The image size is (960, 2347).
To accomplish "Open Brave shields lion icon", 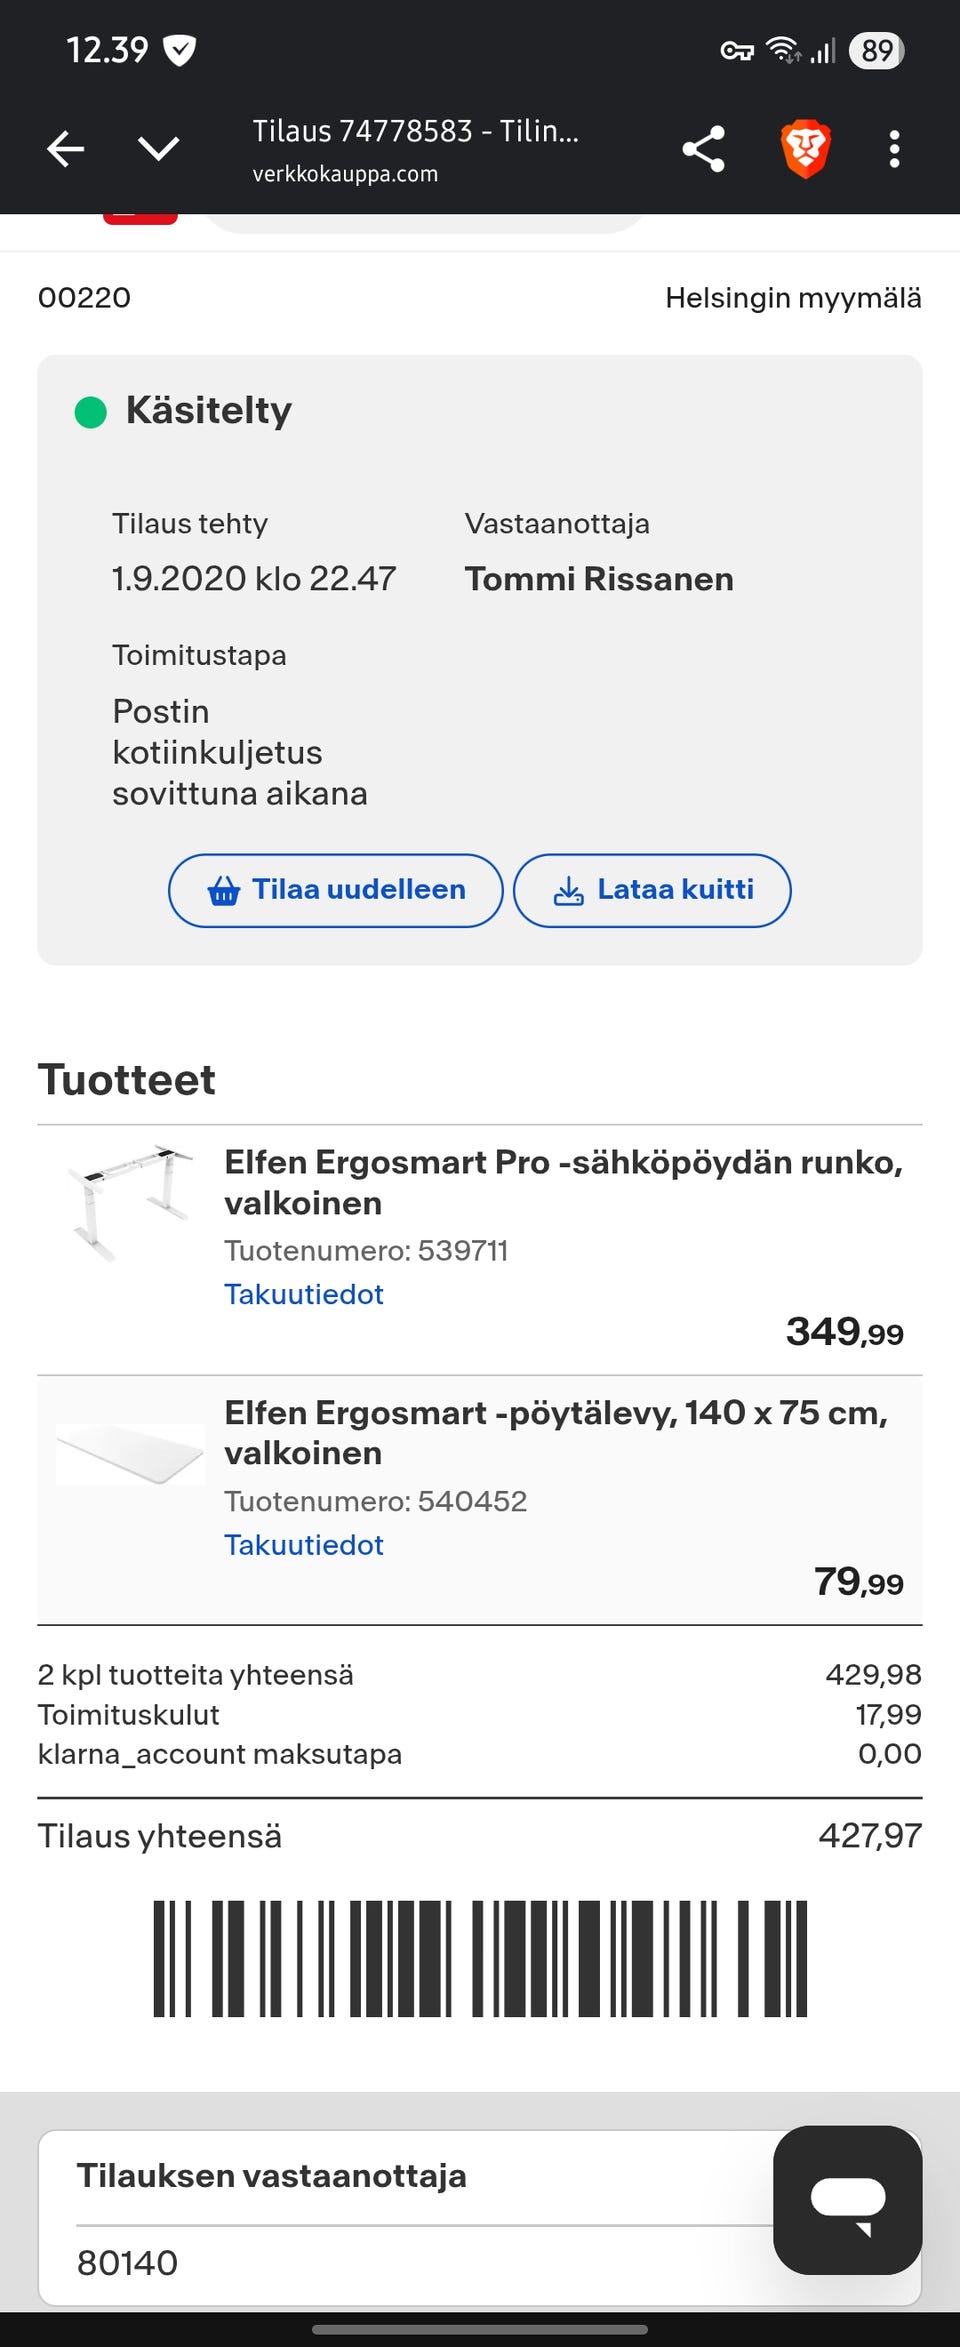I will [x=805, y=150].
